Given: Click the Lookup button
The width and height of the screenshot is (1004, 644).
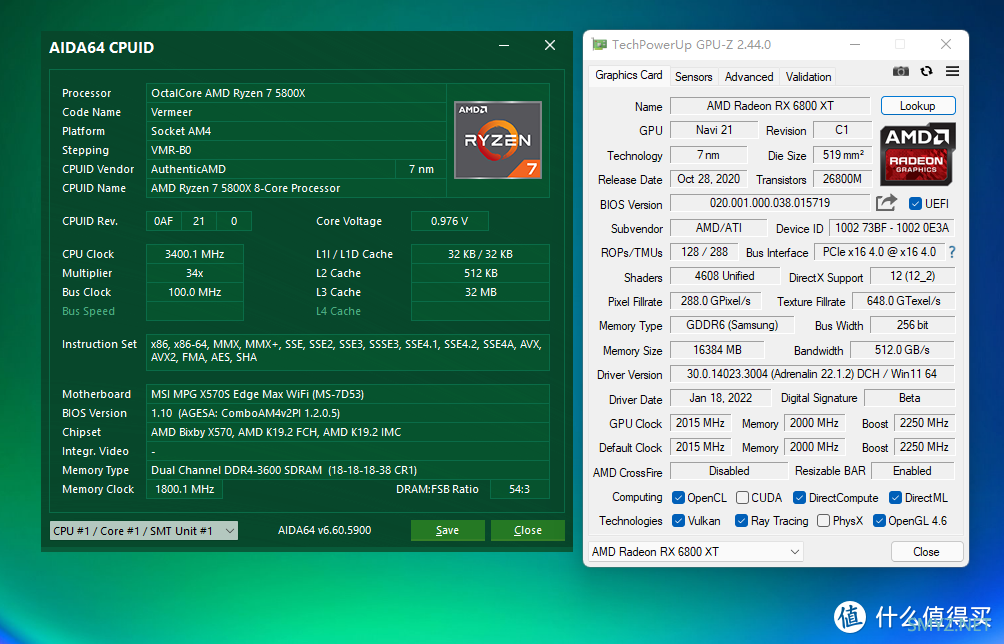Looking at the screenshot, I should [918, 106].
